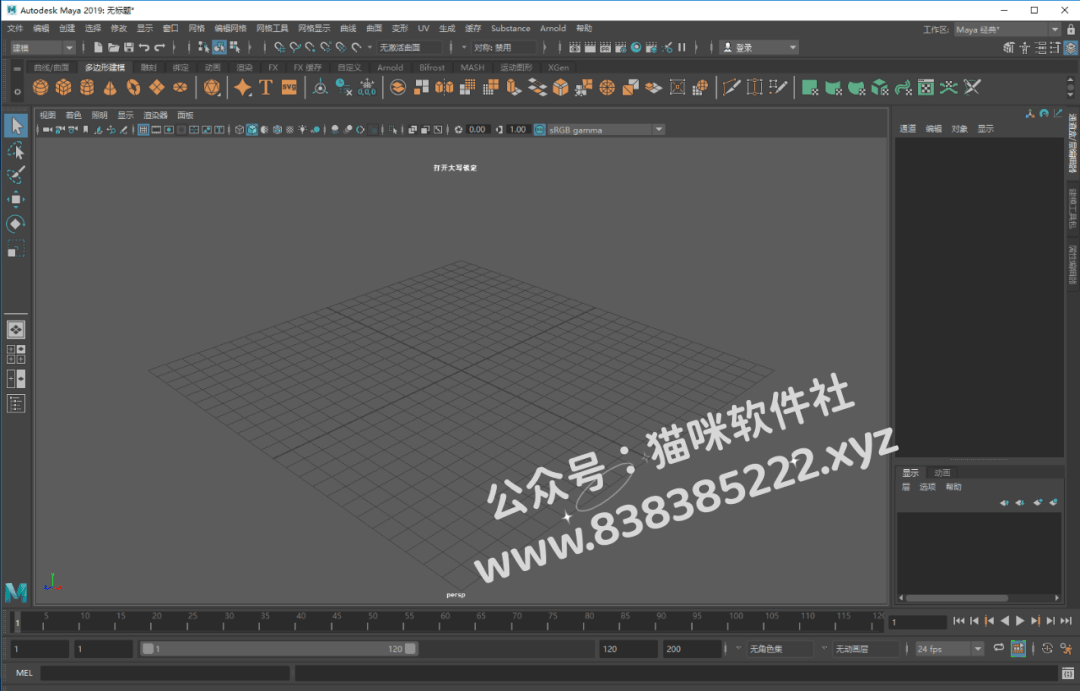Click the current frame input field
1080x691 pixels.
[x=917, y=622]
